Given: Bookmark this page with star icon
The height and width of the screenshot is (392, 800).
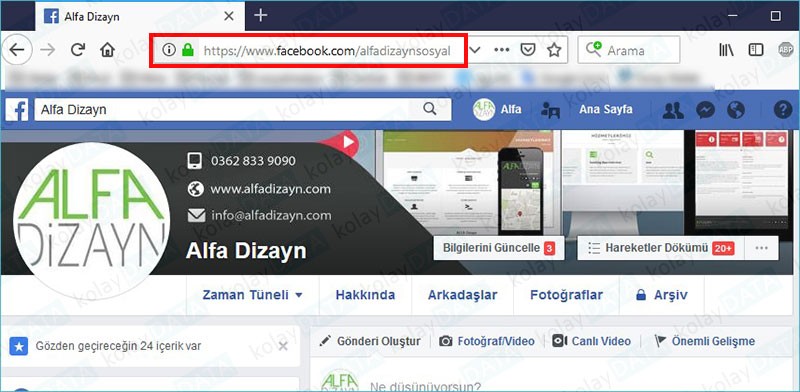Looking at the screenshot, I should [x=554, y=50].
